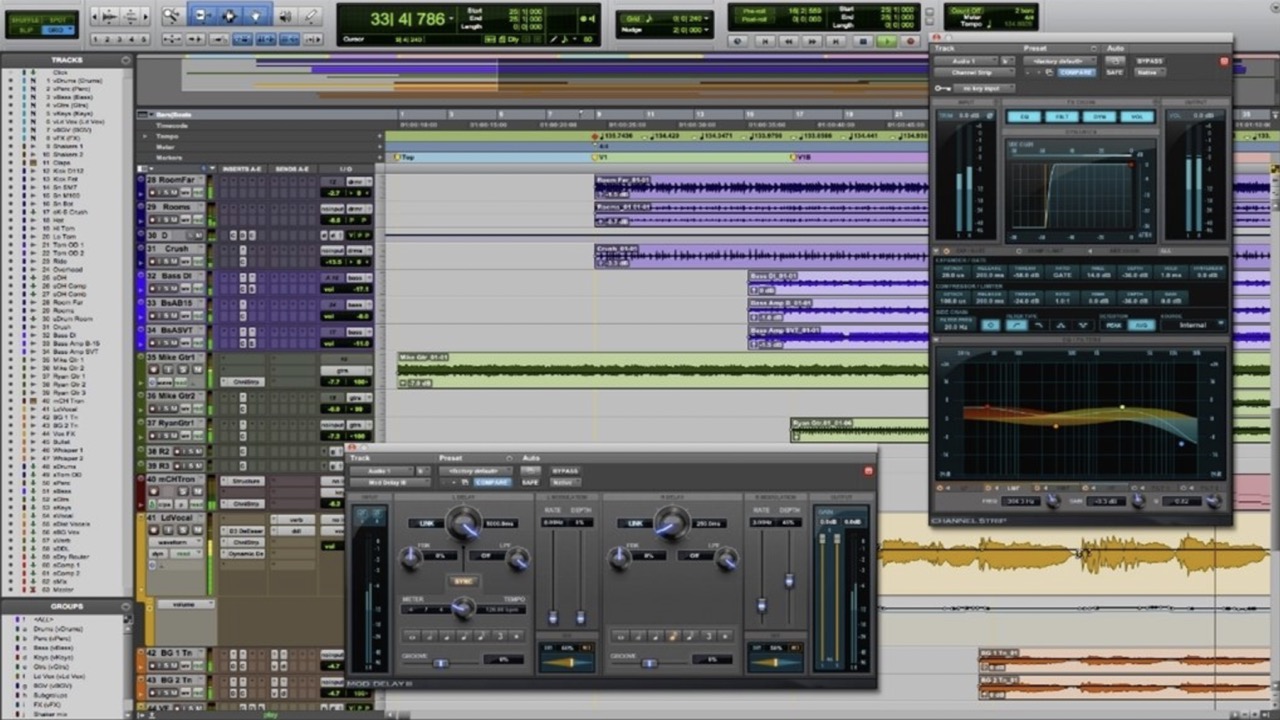Mute the Crush track
Viewport: 1280px width, 720px height.
[x=176, y=262]
